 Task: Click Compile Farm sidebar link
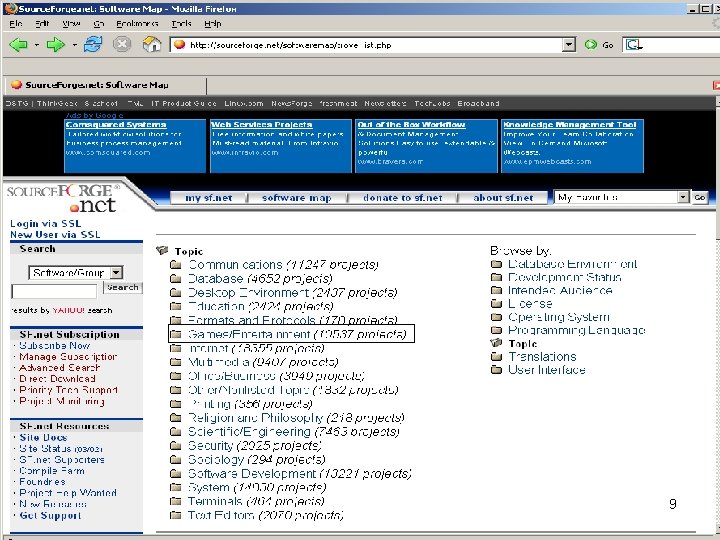(x=51, y=471)
